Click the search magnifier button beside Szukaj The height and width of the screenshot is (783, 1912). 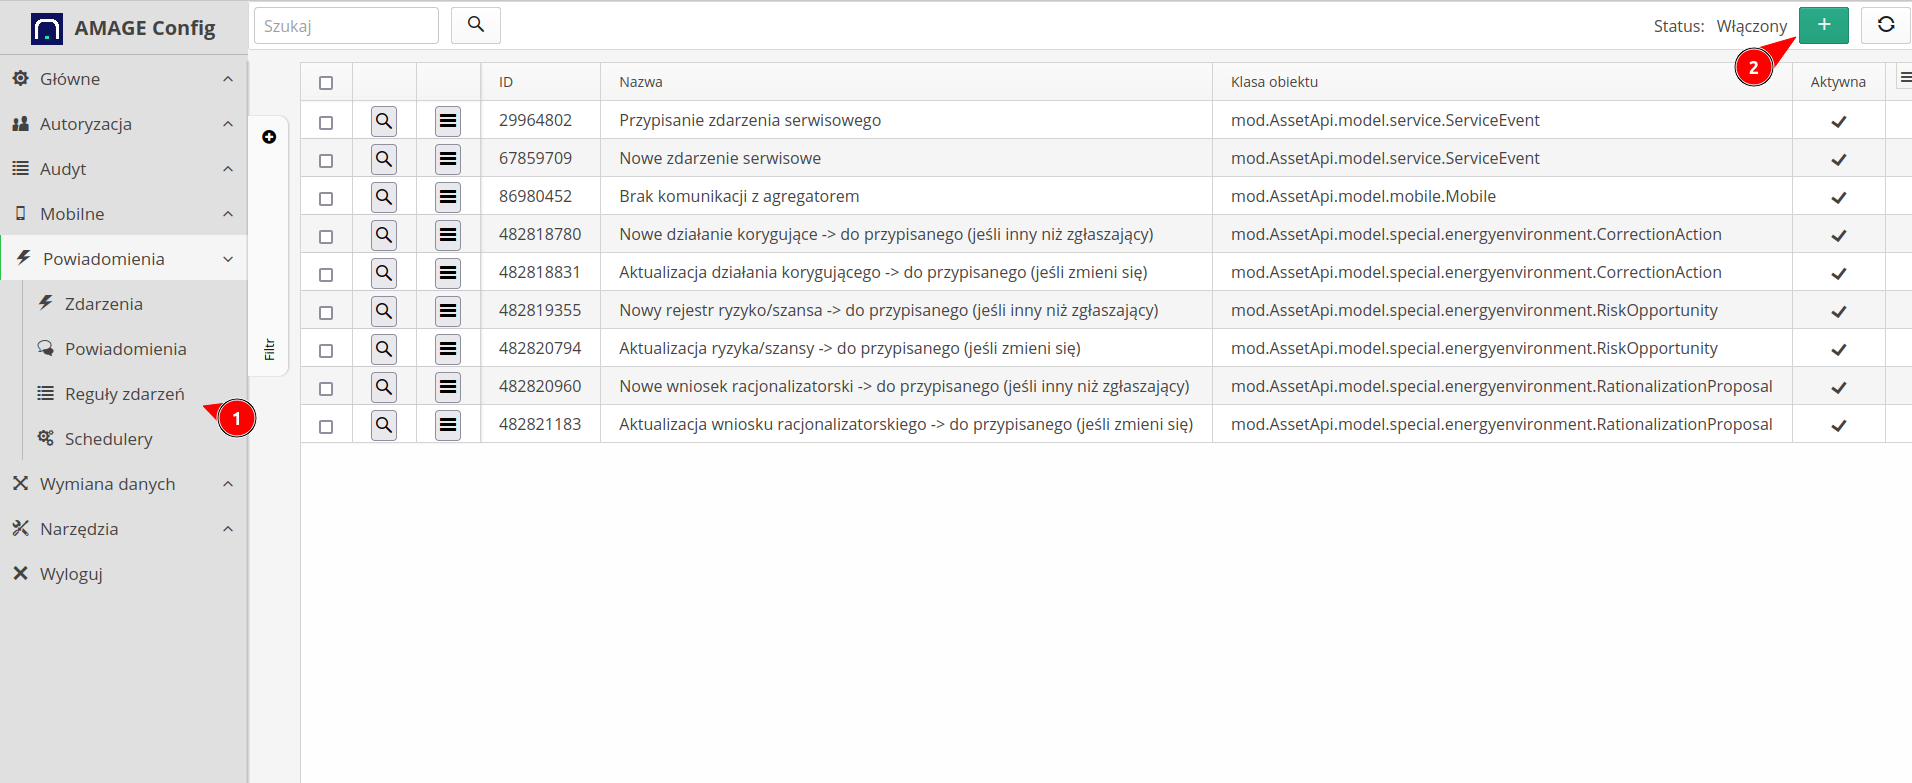tap(475, 25)
